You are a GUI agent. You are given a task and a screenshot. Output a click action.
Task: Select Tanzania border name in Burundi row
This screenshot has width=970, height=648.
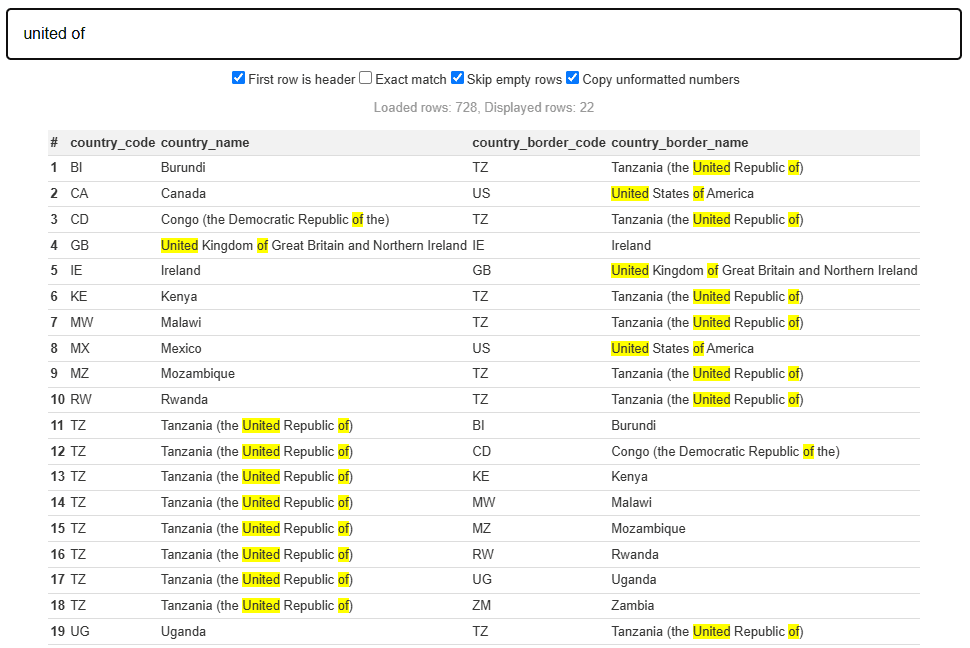point(707,168)
